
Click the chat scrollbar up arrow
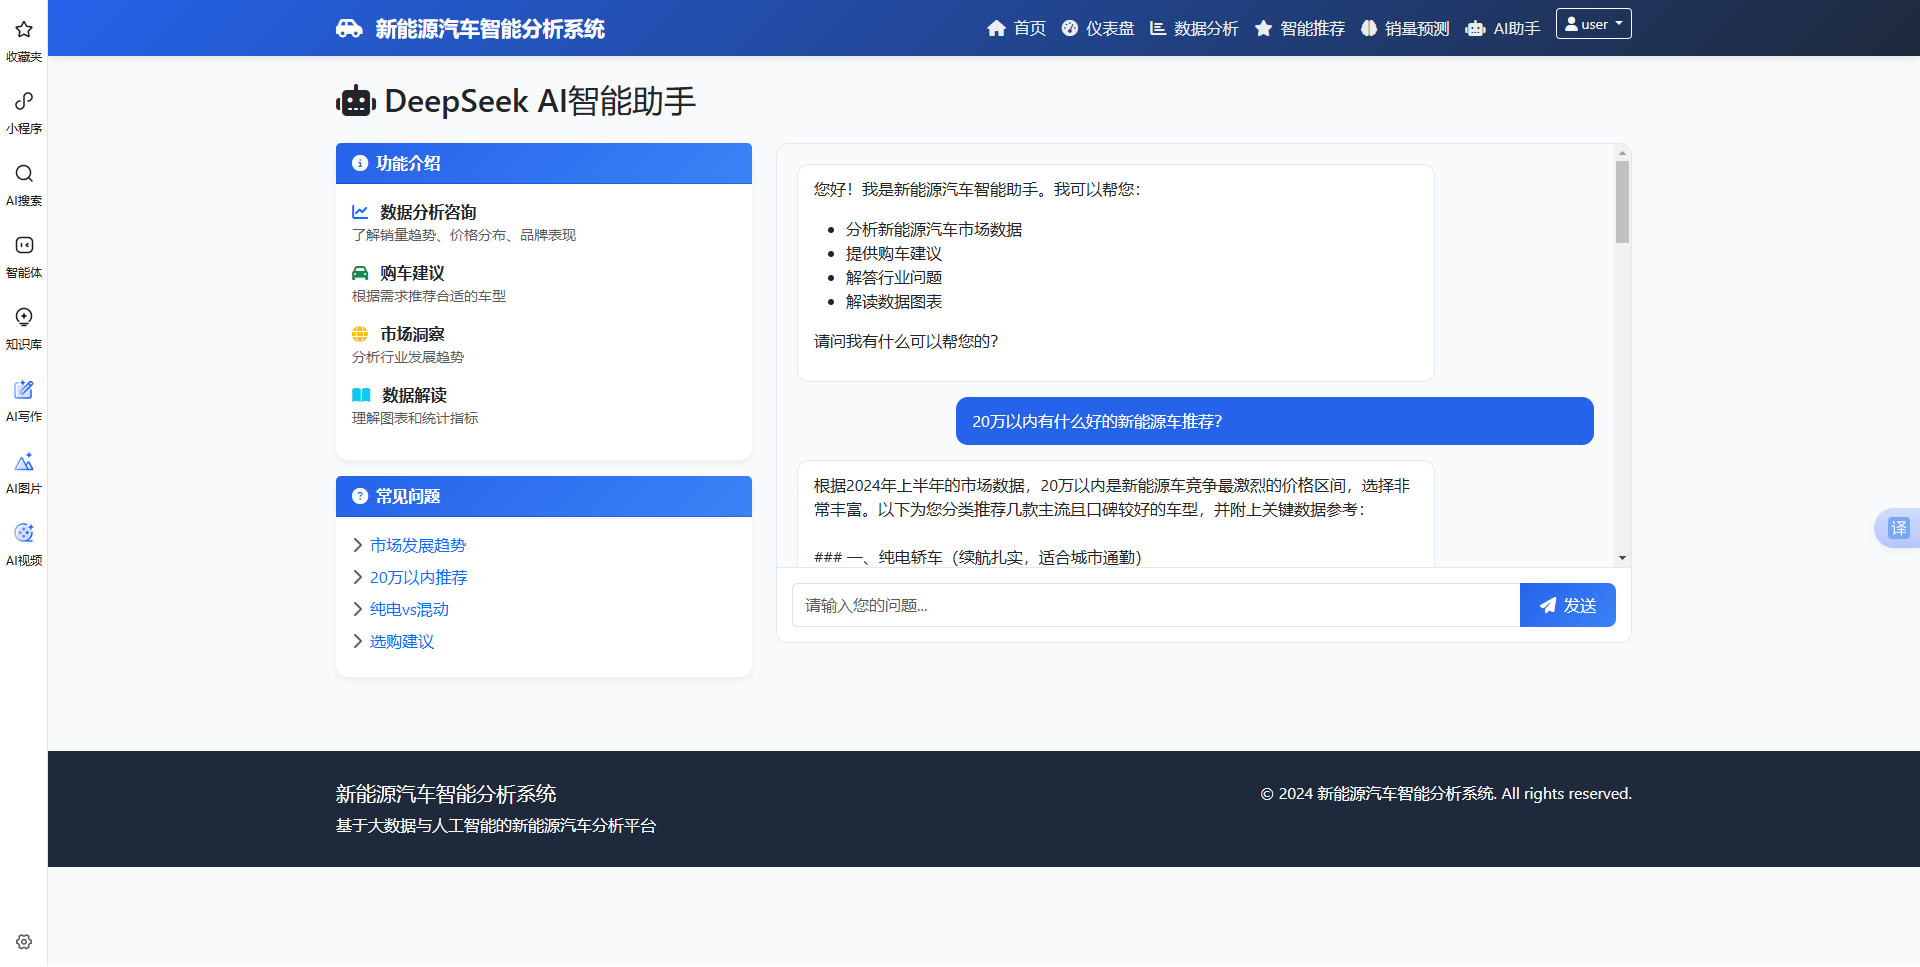[1622, 153]
